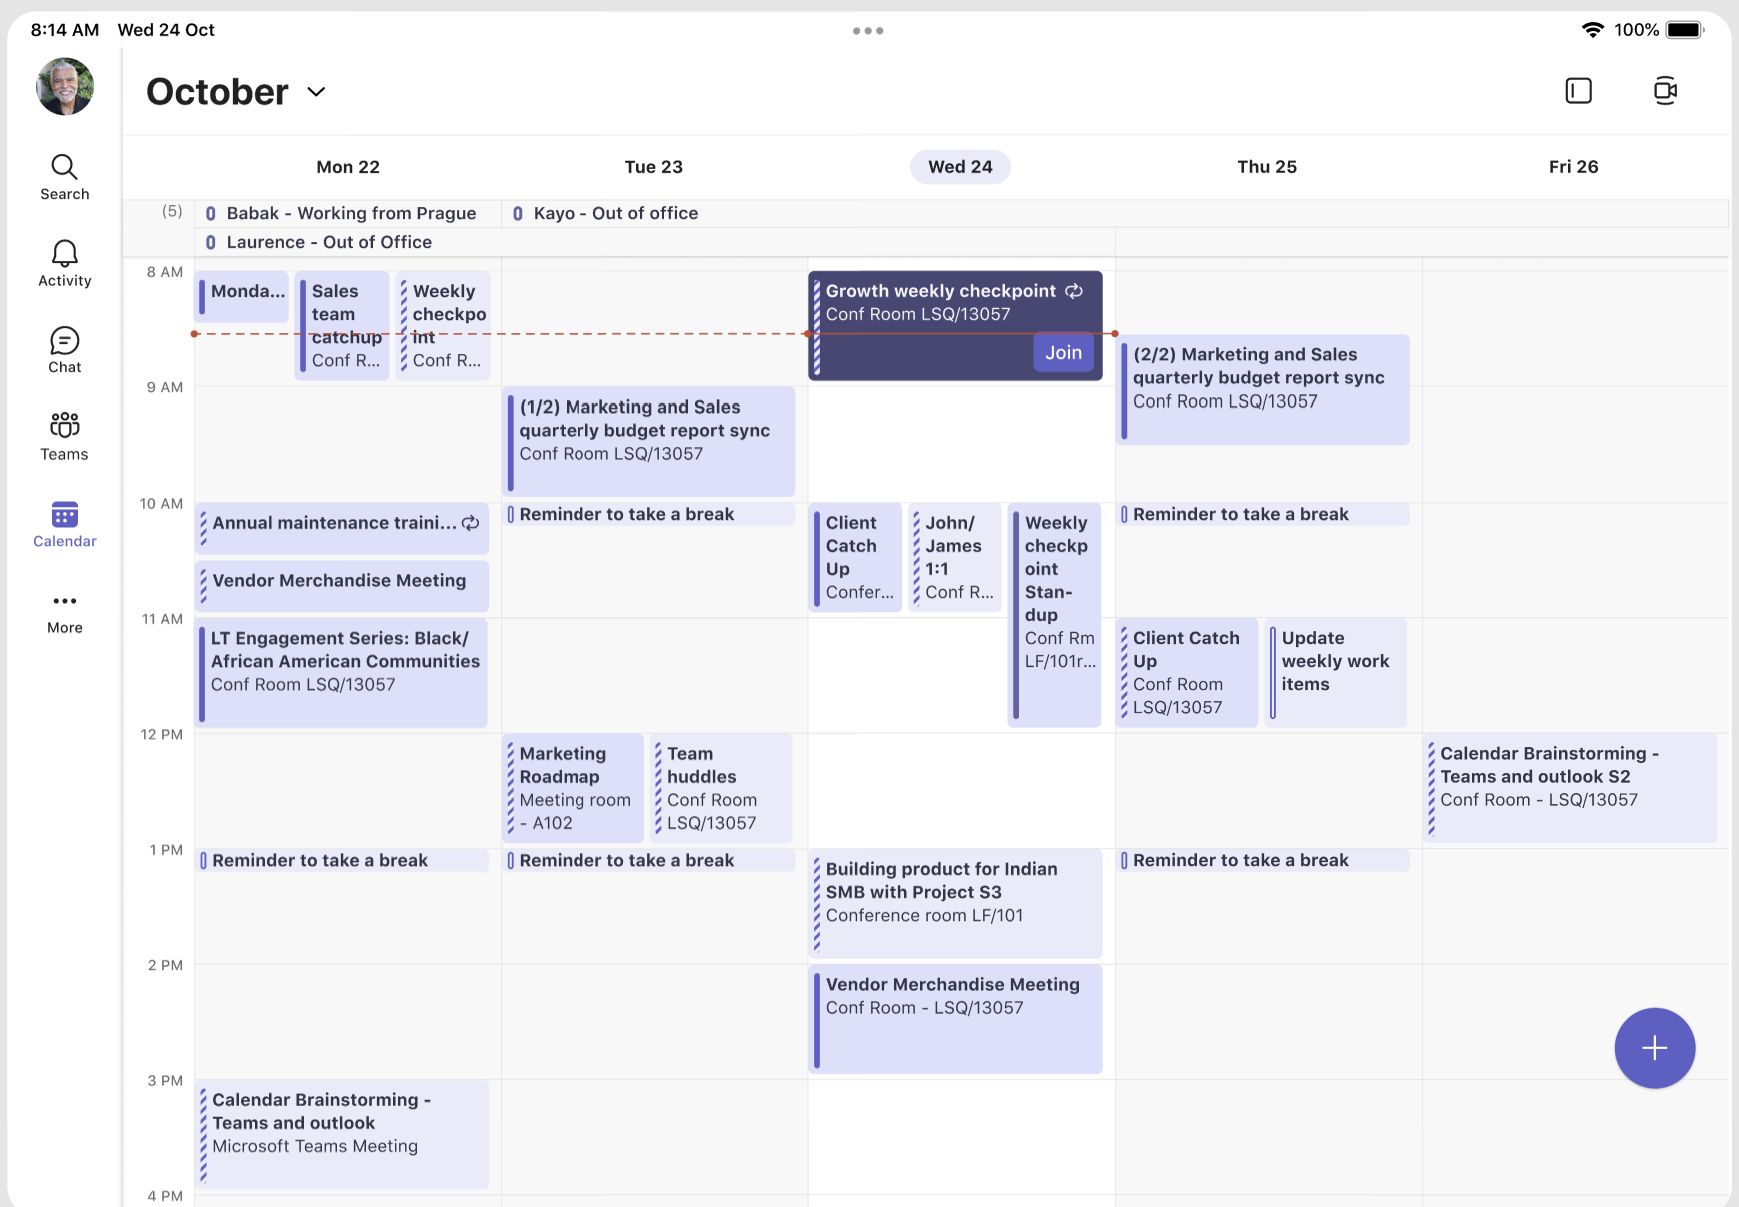1739x1207 pixels.
Task: Open Calendar Brainstorming event on Friday
Action: 1570,788
